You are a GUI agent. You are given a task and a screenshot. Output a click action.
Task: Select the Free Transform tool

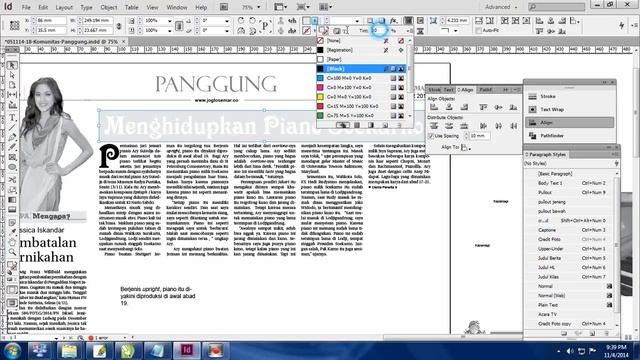pyautogui.click(x=12, y=190)
